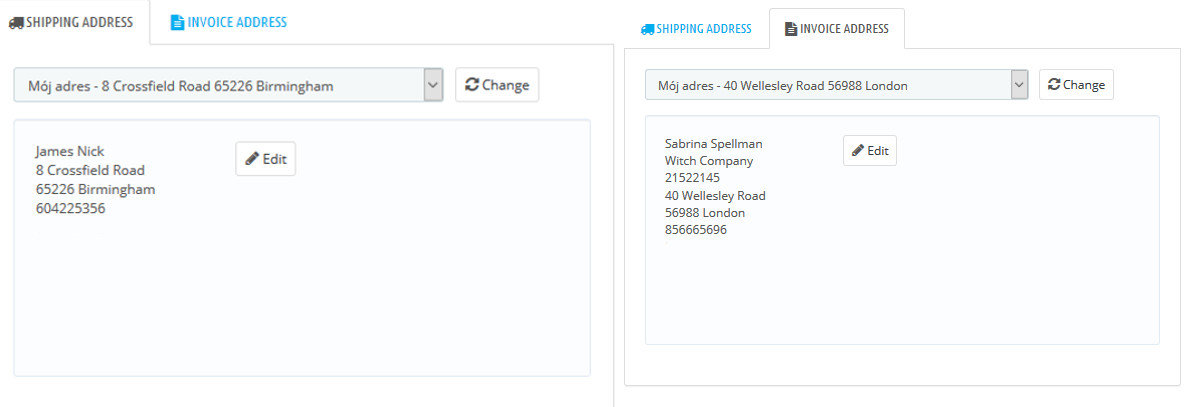
Task: Click the refresh icon beside the Birmingham address
Action: click(x=472, y=85)
